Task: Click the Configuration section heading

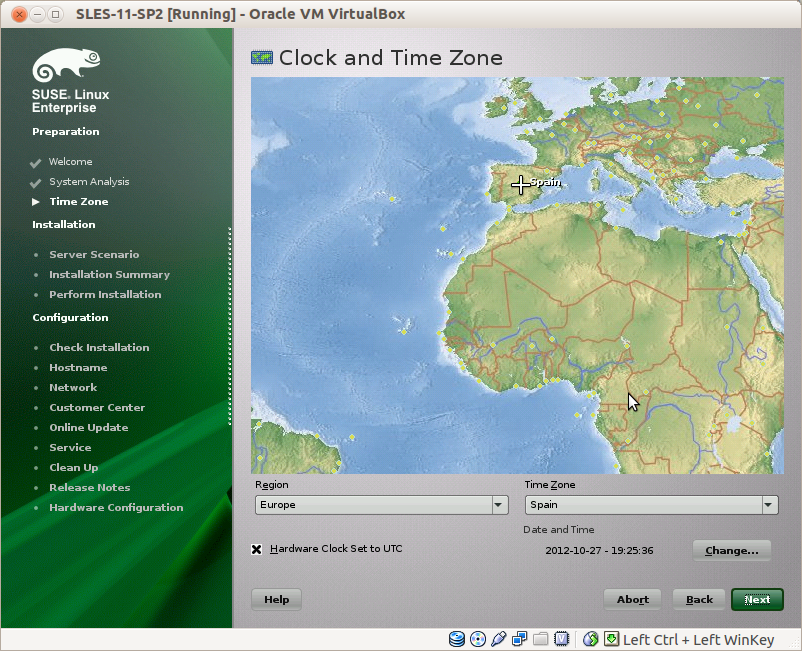Action: coord(70,317)
